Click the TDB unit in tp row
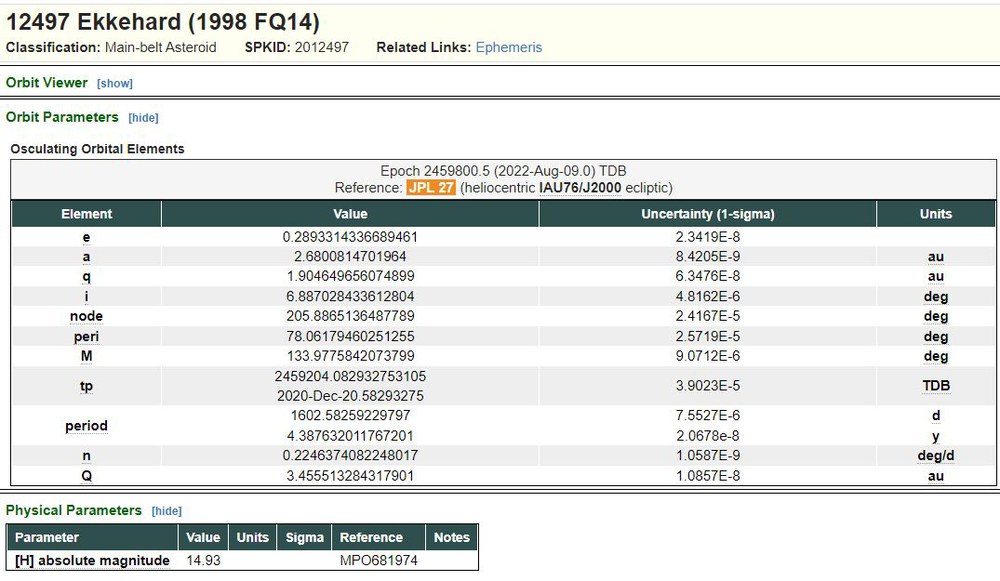1000x581 pixels. (935, 386)
